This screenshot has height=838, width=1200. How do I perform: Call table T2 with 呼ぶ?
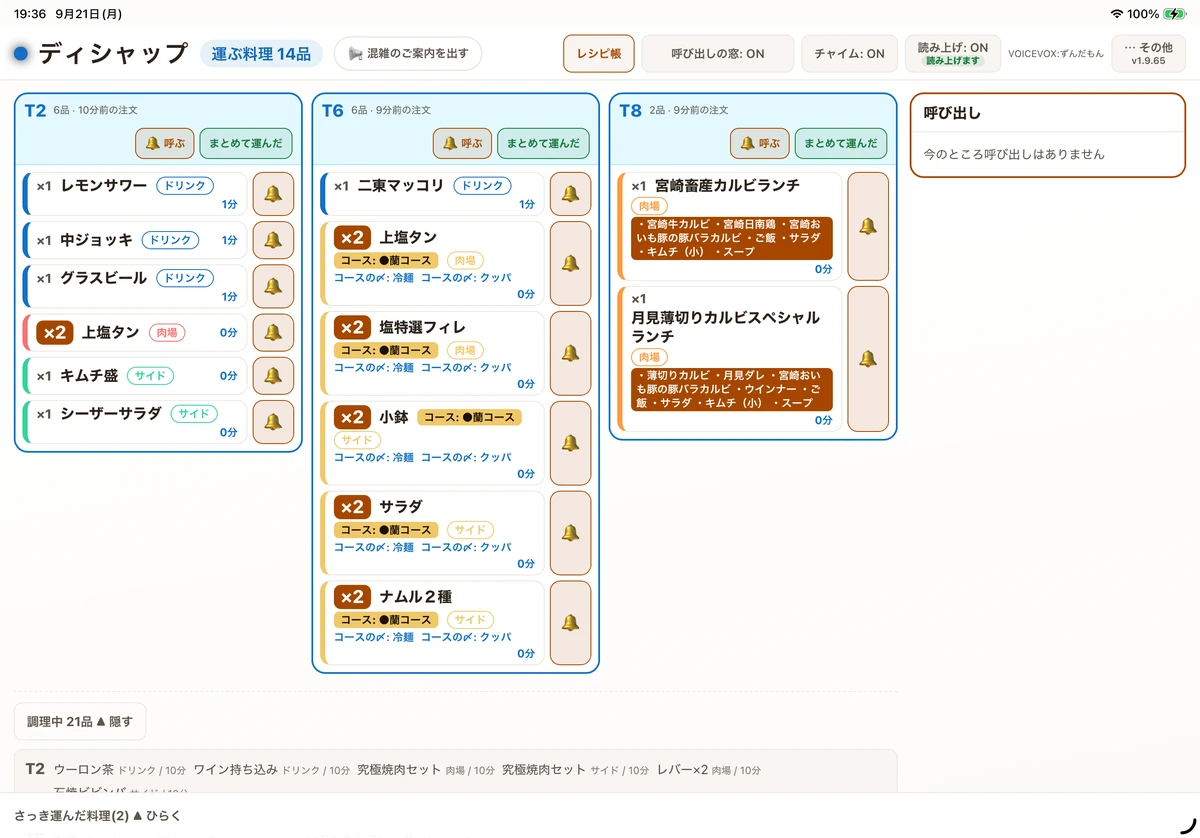coord(165,143)
